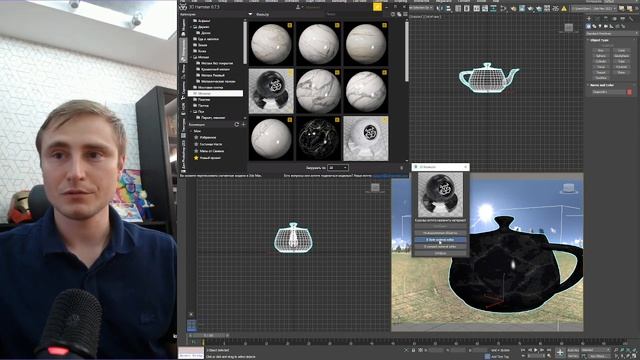640x360 pixels.
Task: Click the Sphere primitive button
Action: point(601,56)
